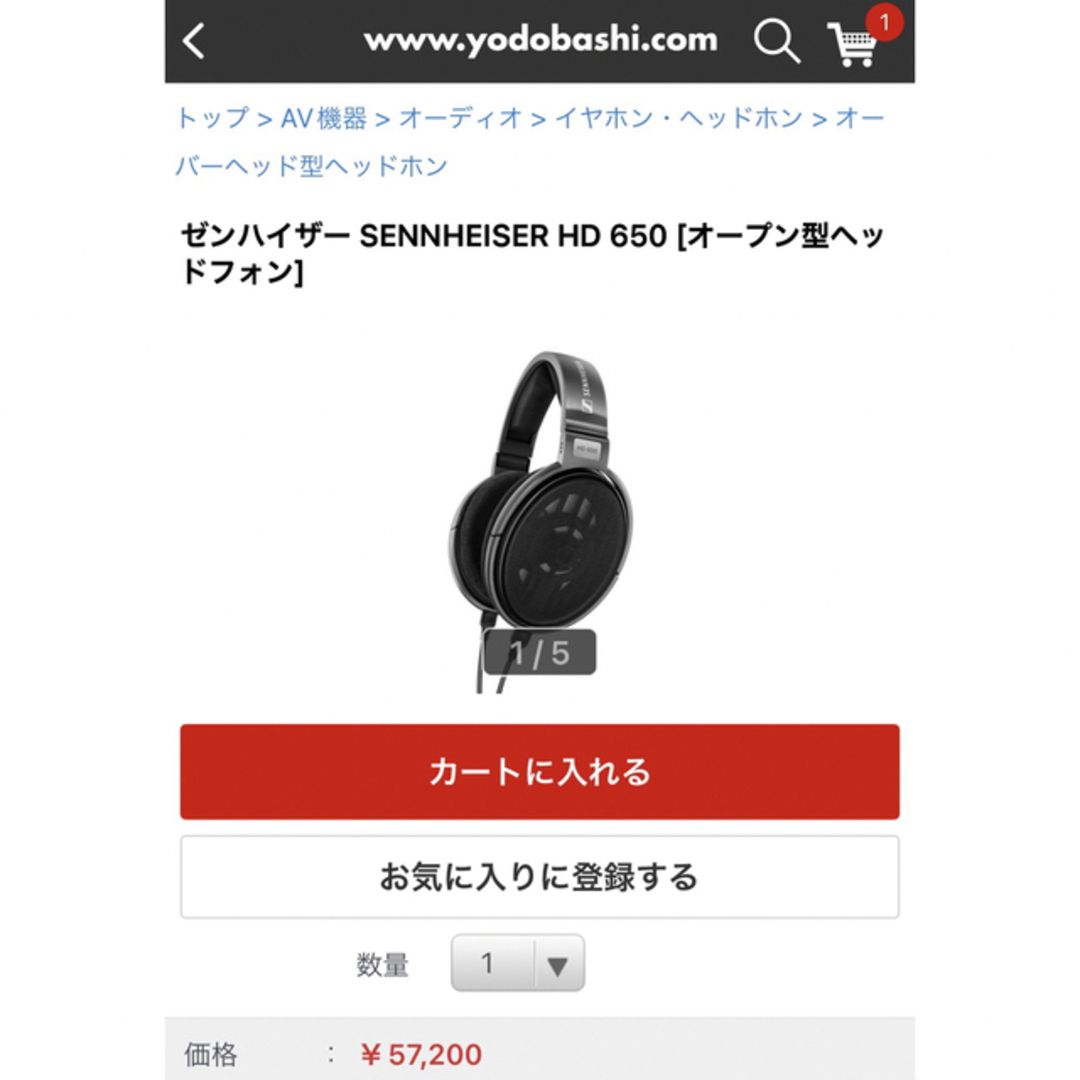1080x1080 pixels.
Task: Open the バーヘッド型ヘッドホン breadcrumb link
Action: [x=311, y=165]
